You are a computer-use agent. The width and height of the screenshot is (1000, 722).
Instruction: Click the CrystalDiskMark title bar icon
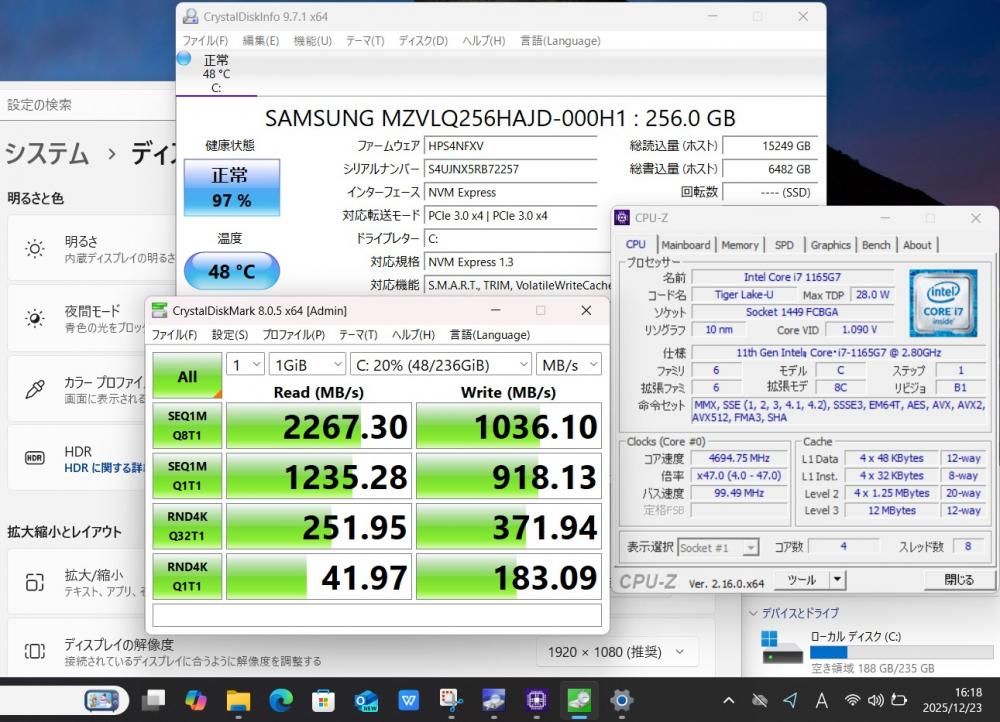pos(159,311)
